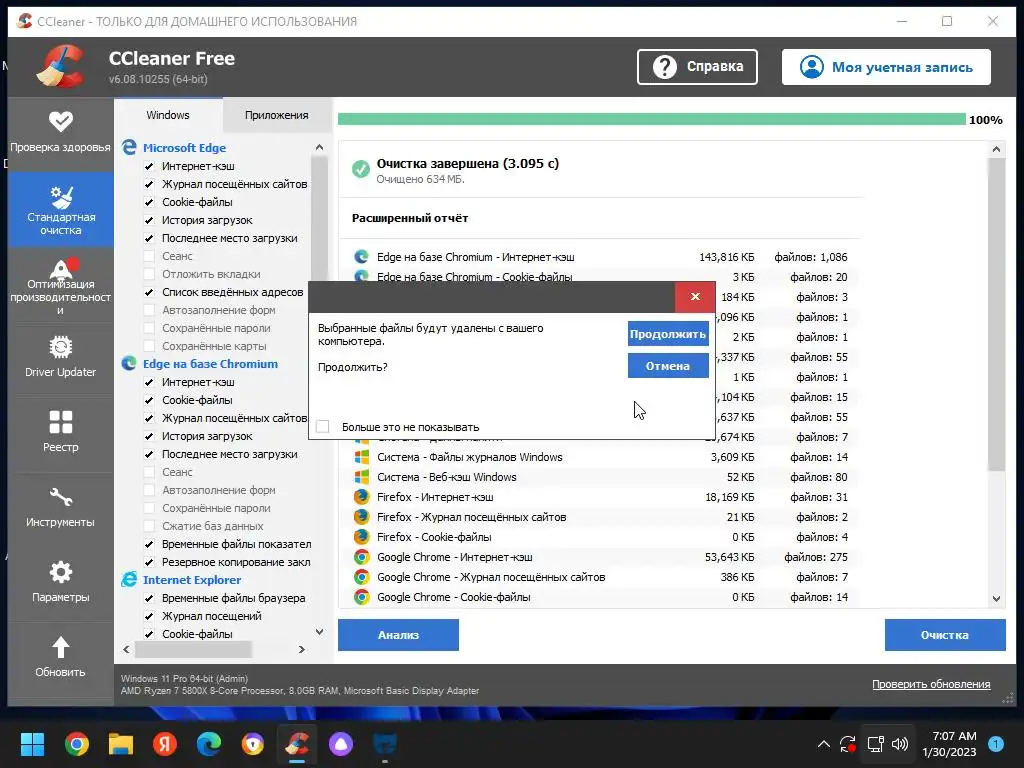Click right arrow of horizontal list scrollbar
The width and height of the screenshot is (1024, 768).
[302, 649]
